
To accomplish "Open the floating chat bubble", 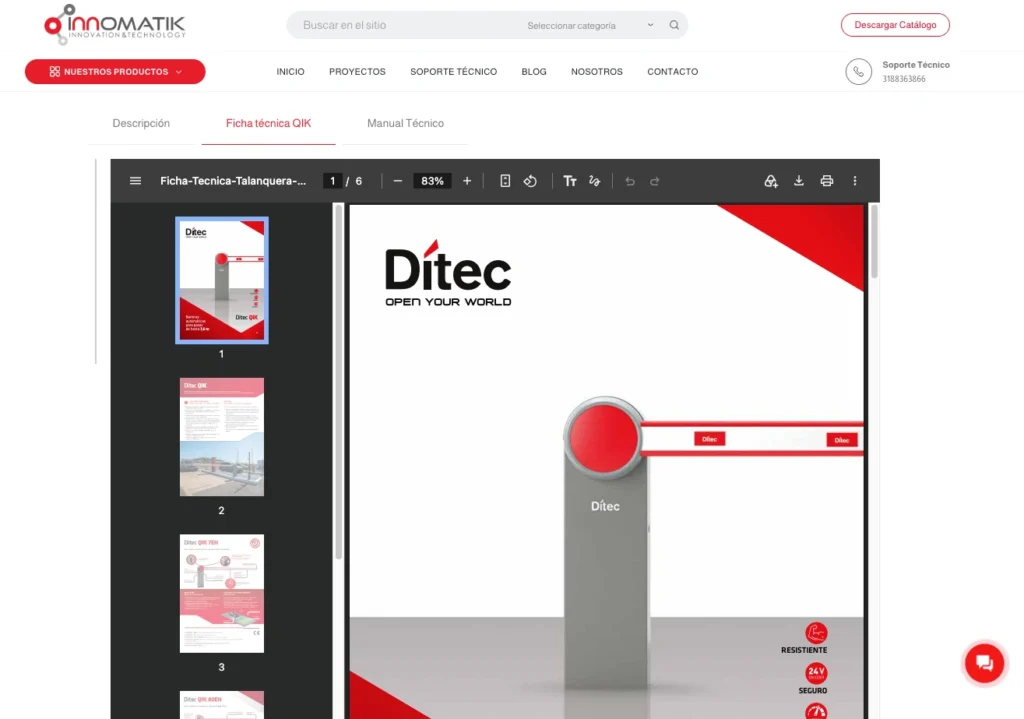I will click(984, 663).
